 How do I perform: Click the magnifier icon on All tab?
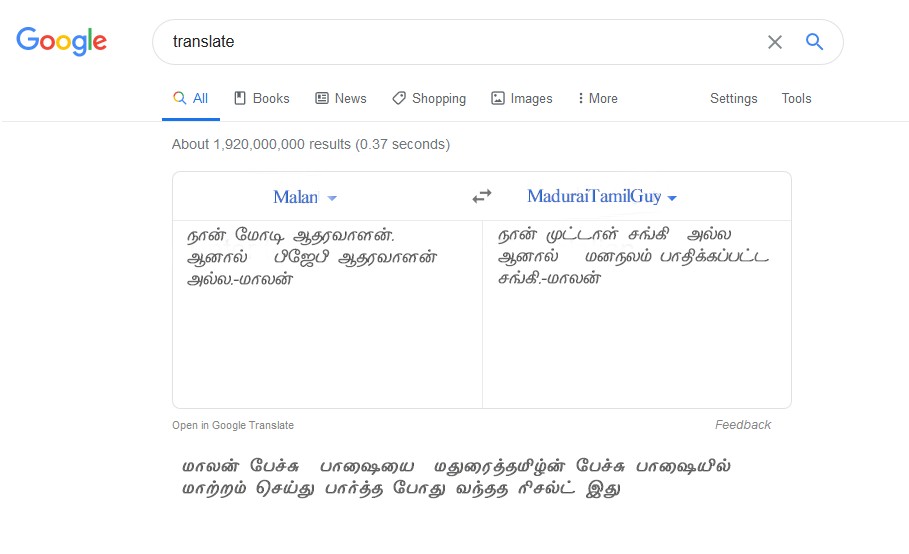pyautogui.click(x=180, y=98)
